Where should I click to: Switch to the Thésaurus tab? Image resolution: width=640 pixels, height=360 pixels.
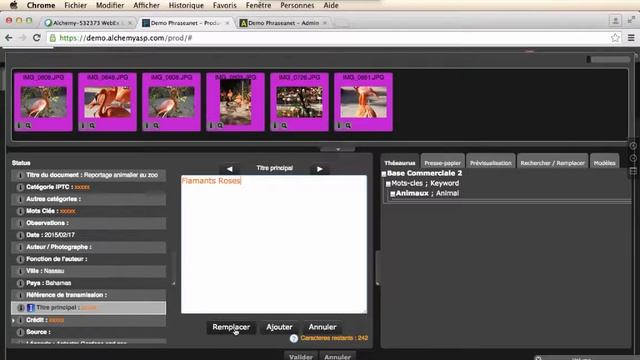coord(400,162)
